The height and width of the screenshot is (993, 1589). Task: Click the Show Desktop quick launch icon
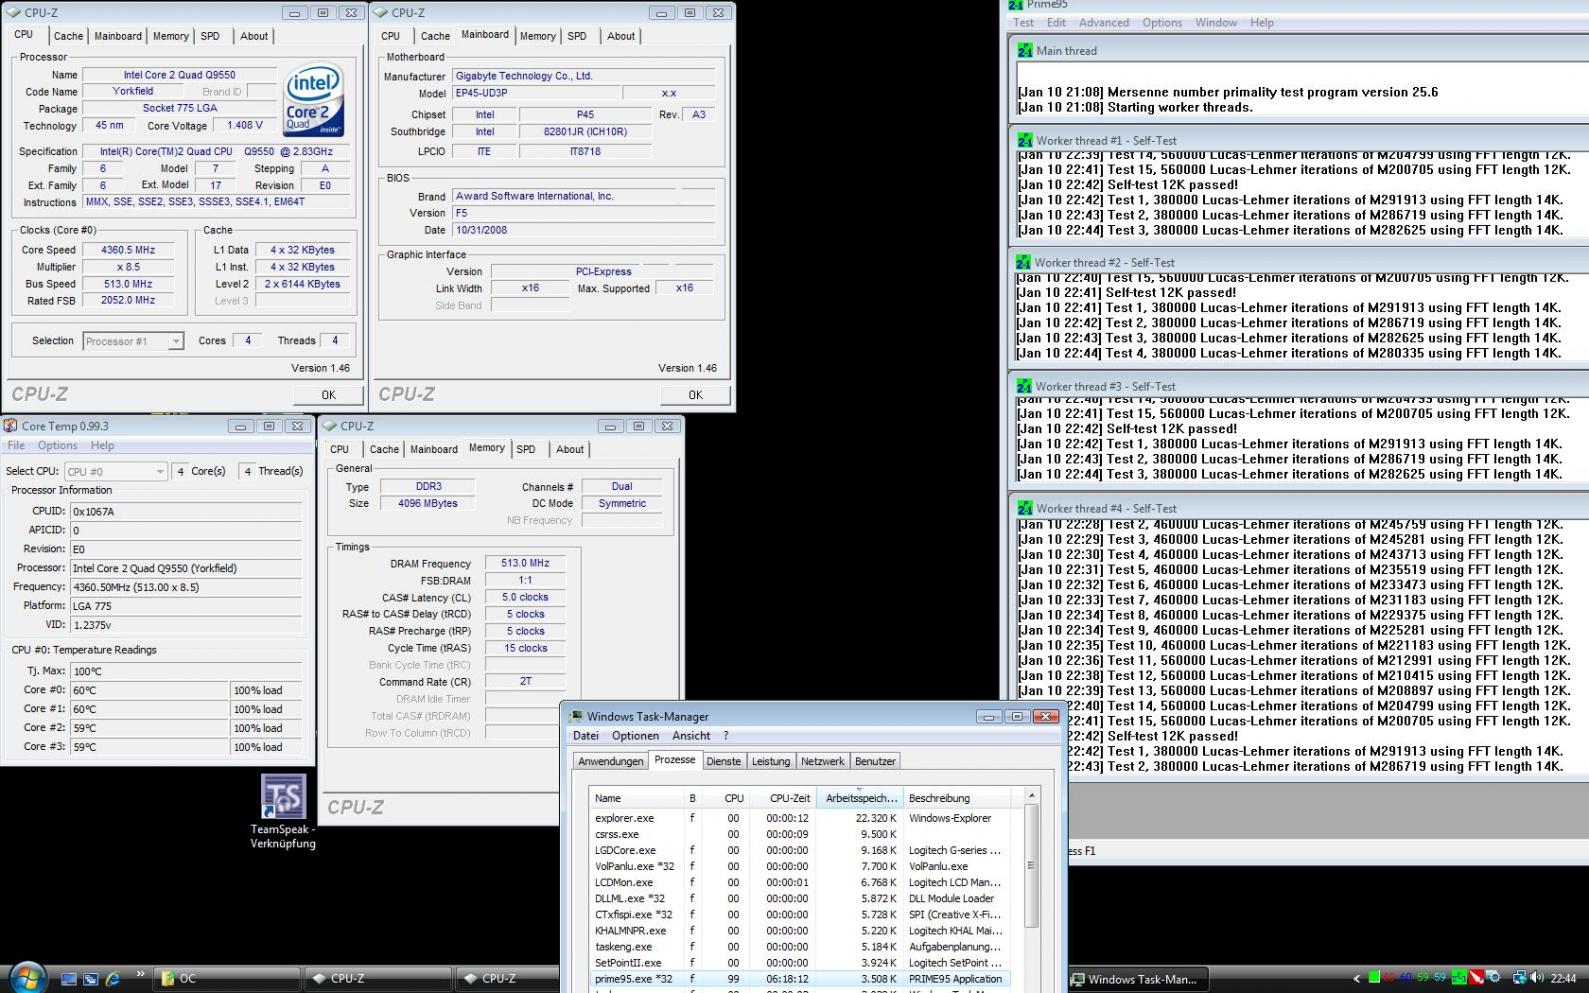(x=69, y=979)
